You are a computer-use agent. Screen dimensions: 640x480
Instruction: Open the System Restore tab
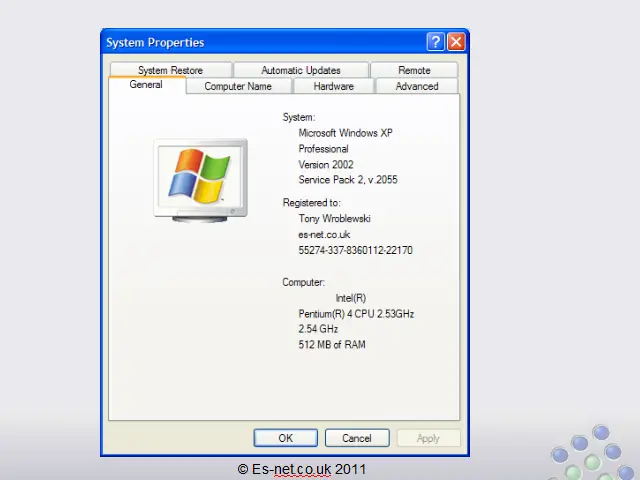(x=171, y=70)
